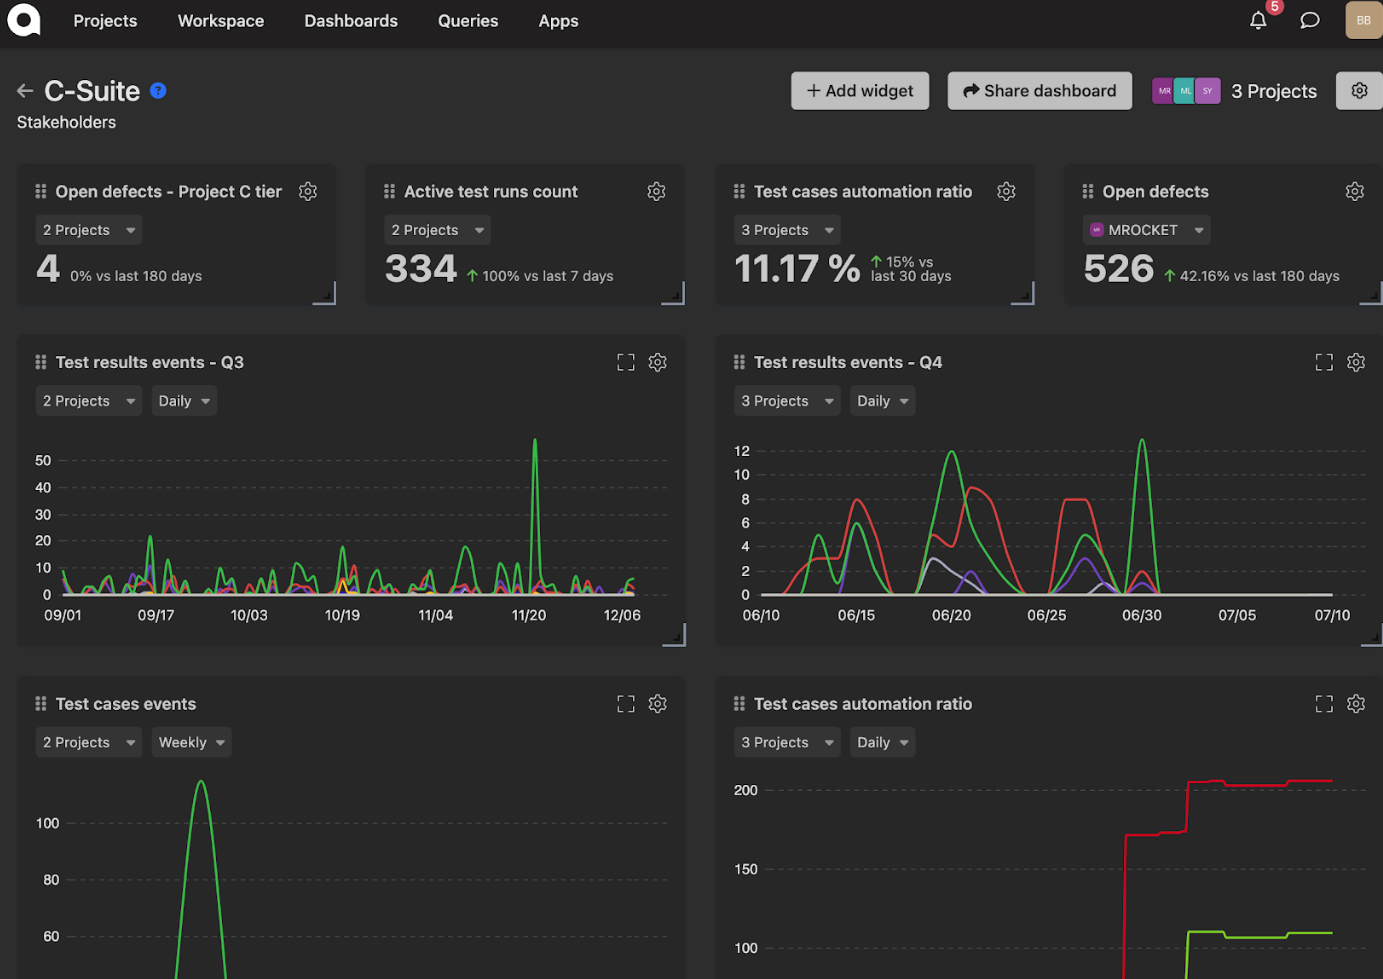Expand the 3 Projects dropdown in Q4 widget
Screen dimensions: 1383x979
(786, 401)
